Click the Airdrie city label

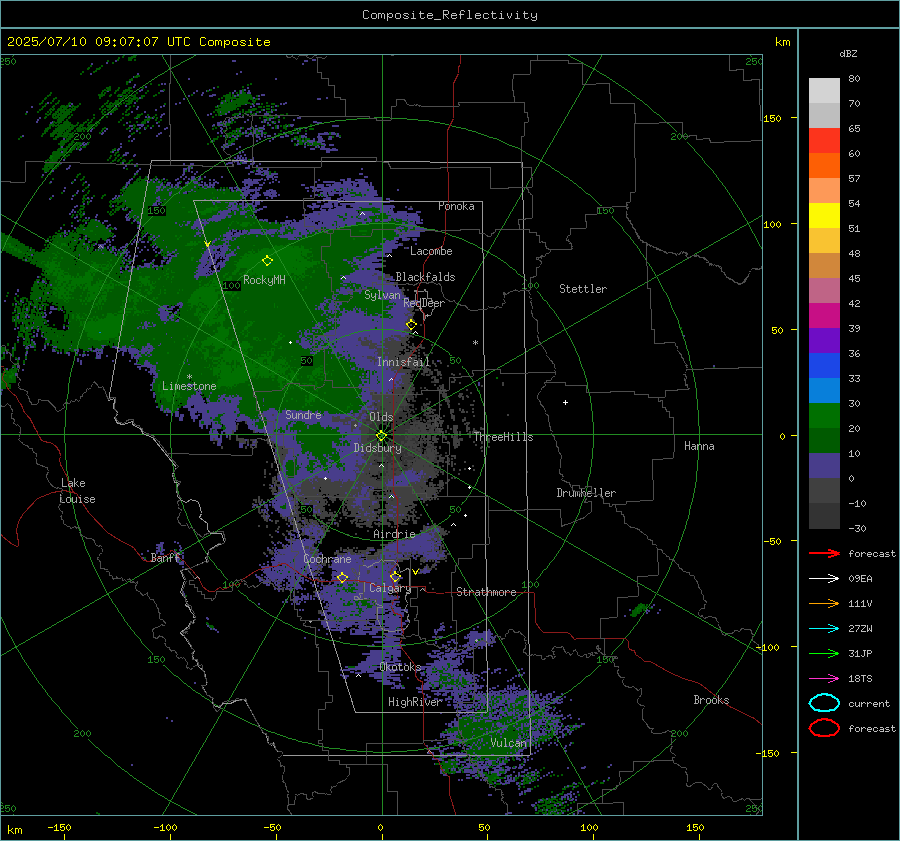click(394, 534)
